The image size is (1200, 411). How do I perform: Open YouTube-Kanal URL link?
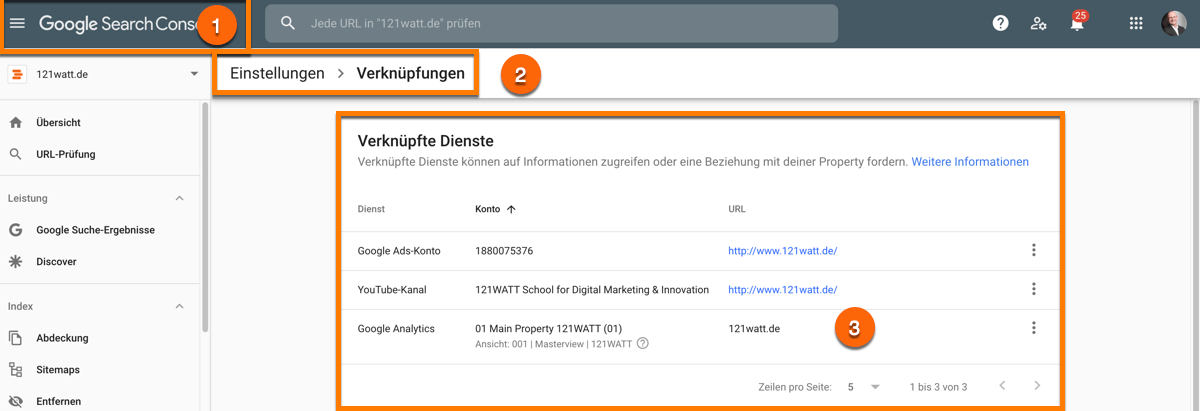tap(783, 290)
